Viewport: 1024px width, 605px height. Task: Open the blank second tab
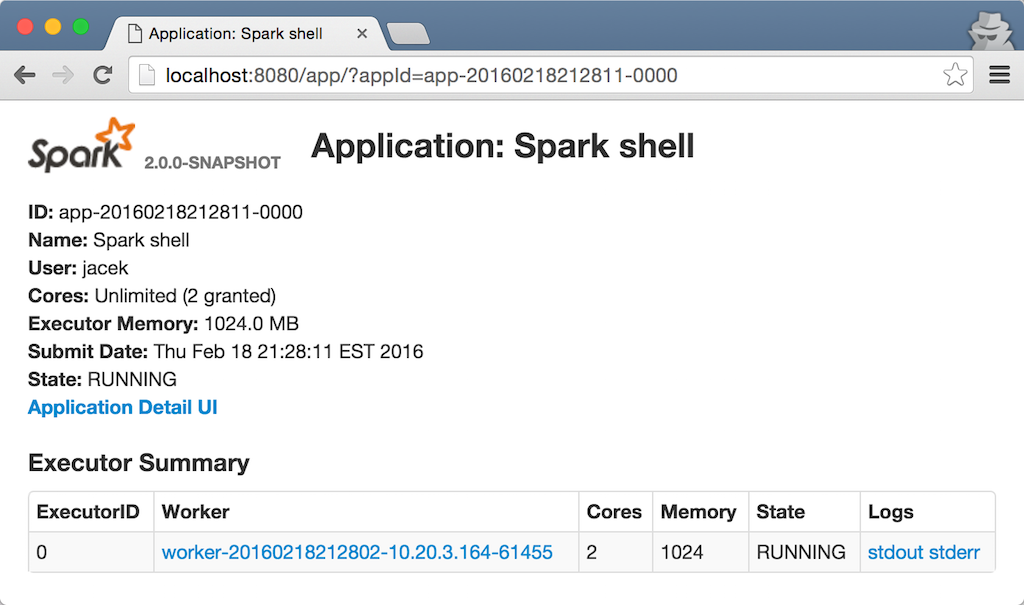pyautogui.click(x=408, y=33)
